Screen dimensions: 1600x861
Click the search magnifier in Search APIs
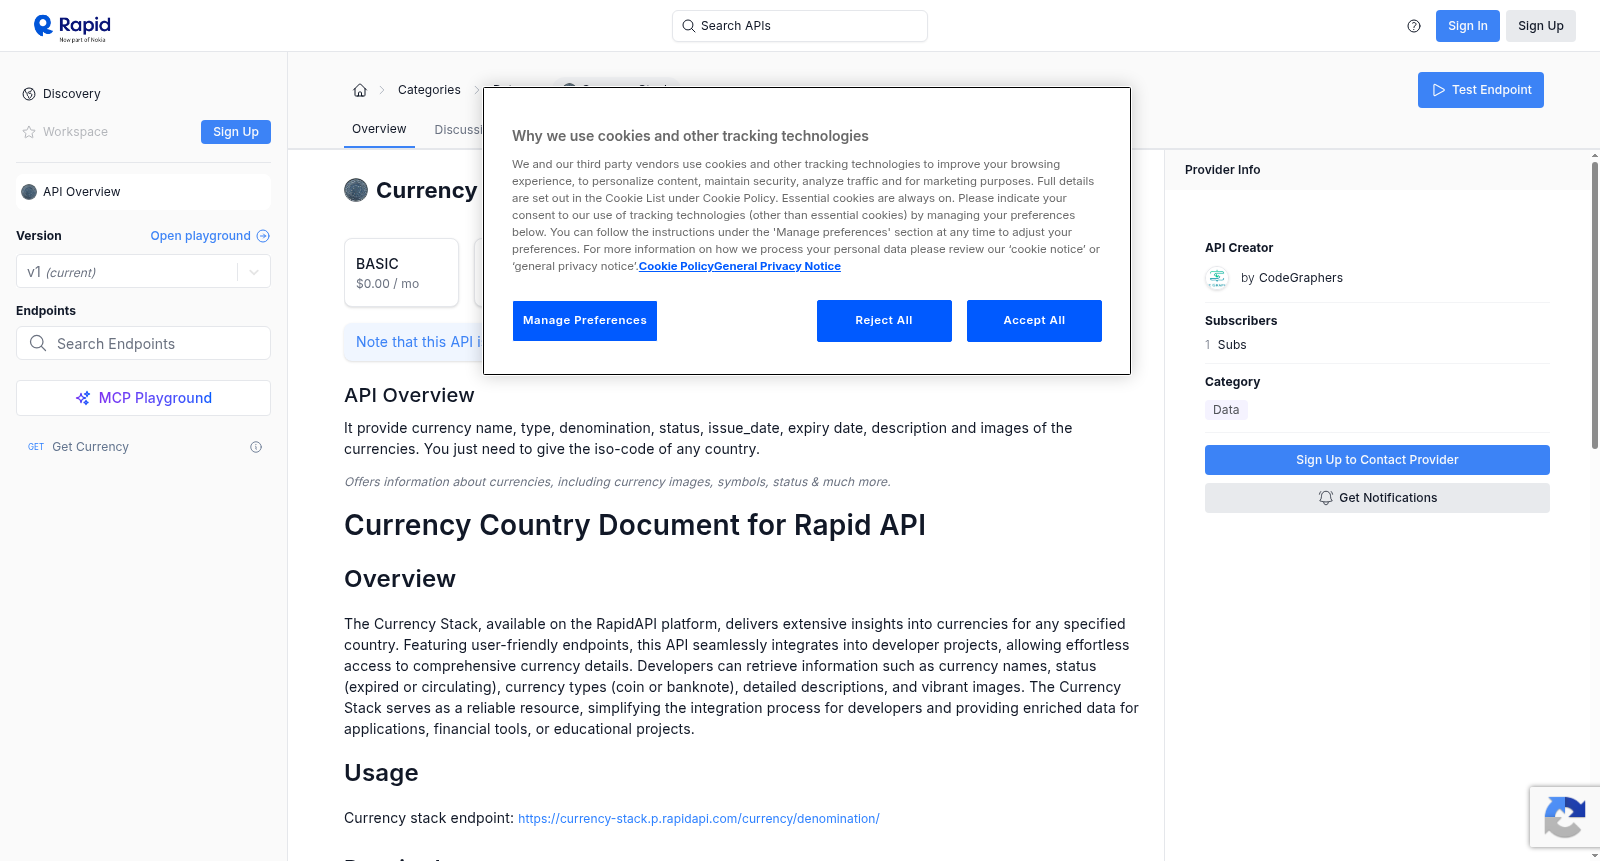688,26
